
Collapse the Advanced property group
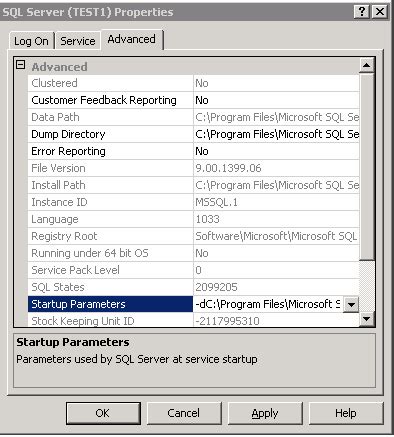click(21, 65)
